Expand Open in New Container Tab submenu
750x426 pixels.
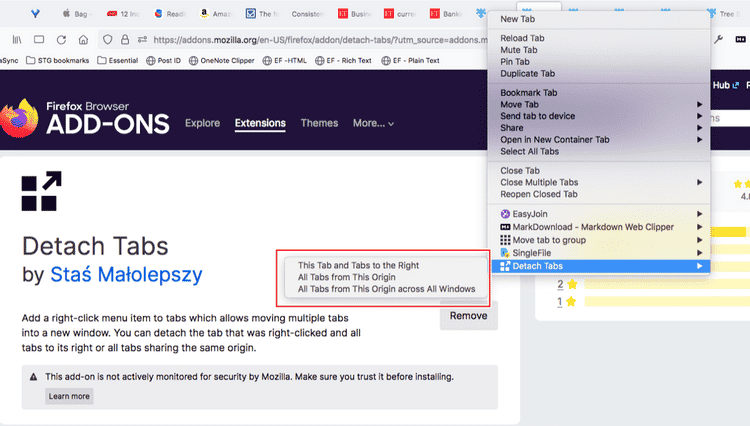599,140
